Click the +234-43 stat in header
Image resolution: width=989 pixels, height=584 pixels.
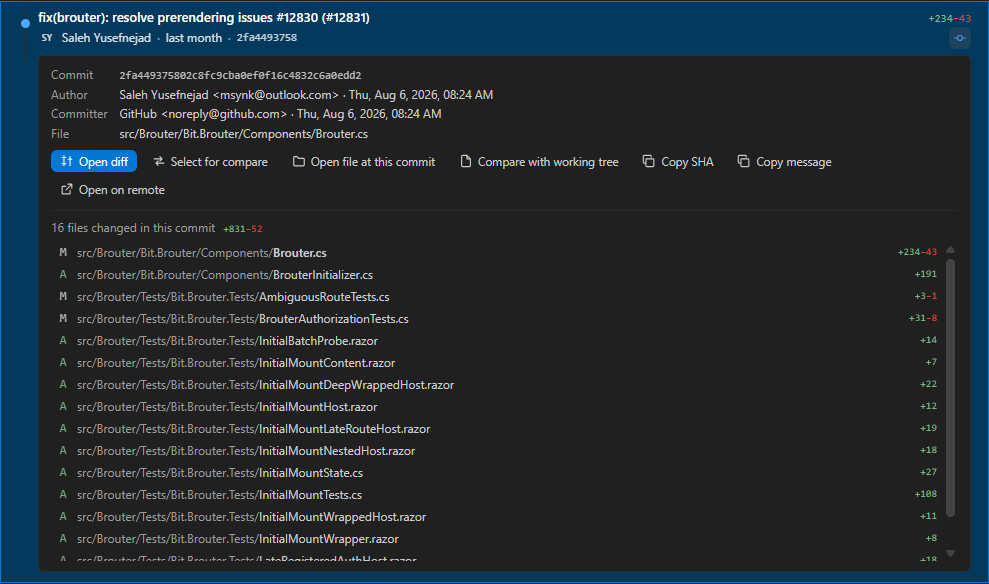(x=949, y=19)
